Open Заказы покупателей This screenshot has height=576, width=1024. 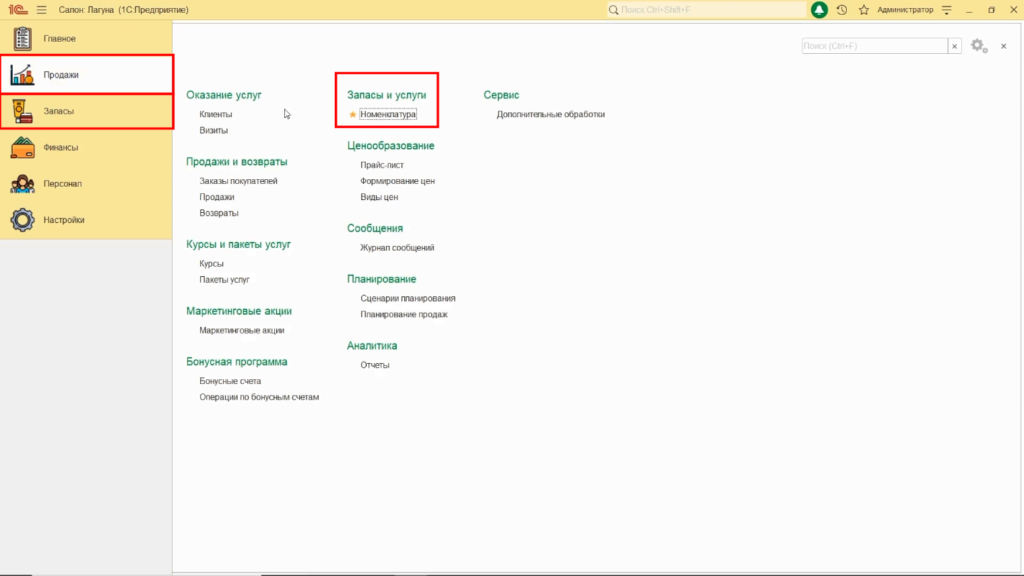click(238, 181)
